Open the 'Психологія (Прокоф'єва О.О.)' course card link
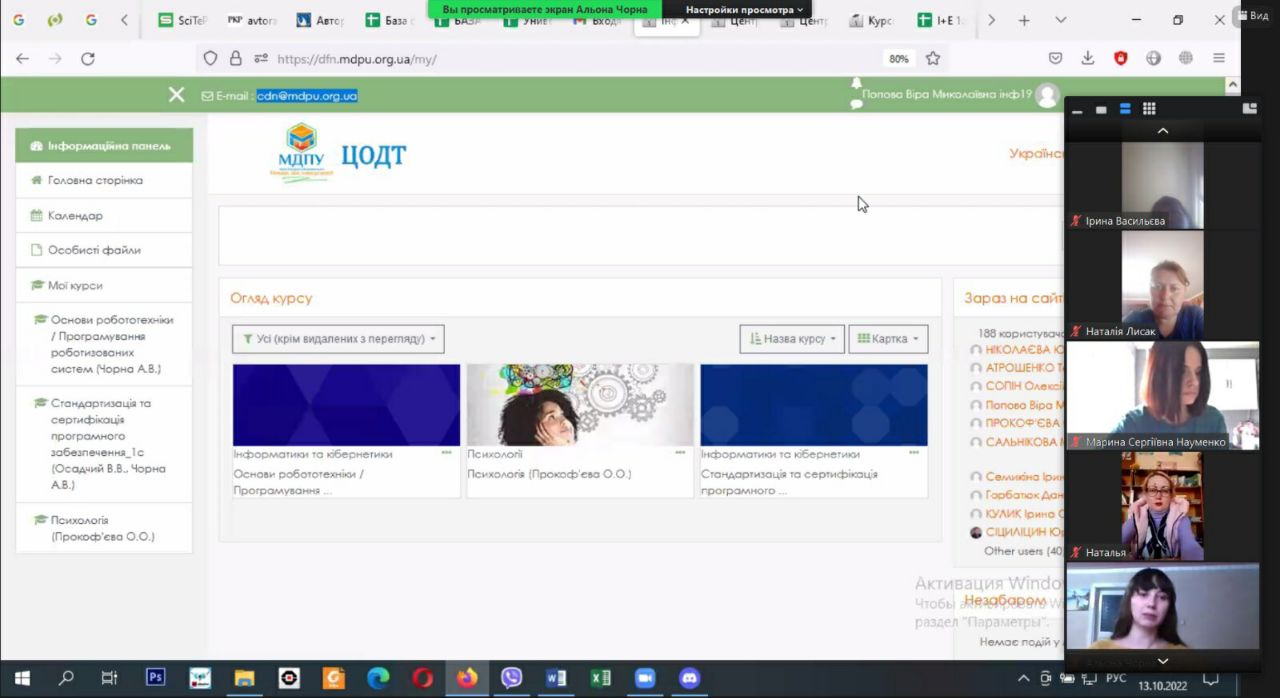The height and width of the screenshot is (698, 1280). coord(549,474)
